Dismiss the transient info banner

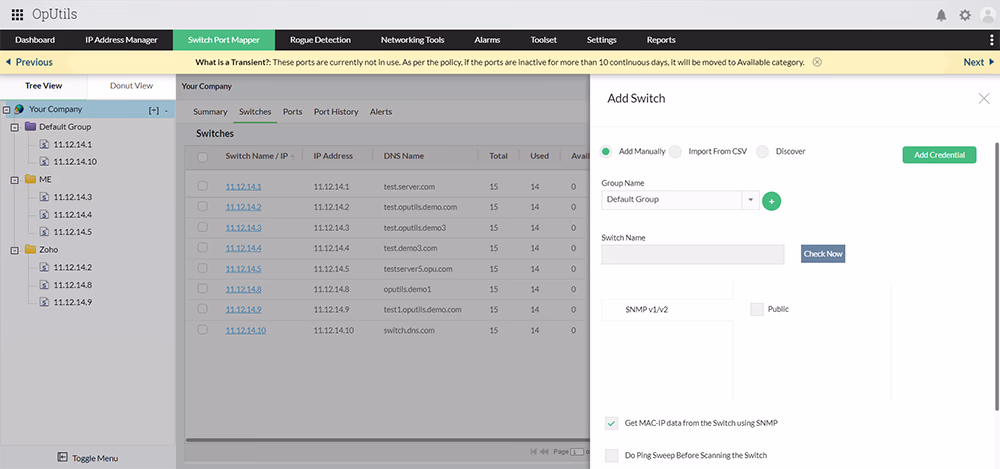(817, 62)
